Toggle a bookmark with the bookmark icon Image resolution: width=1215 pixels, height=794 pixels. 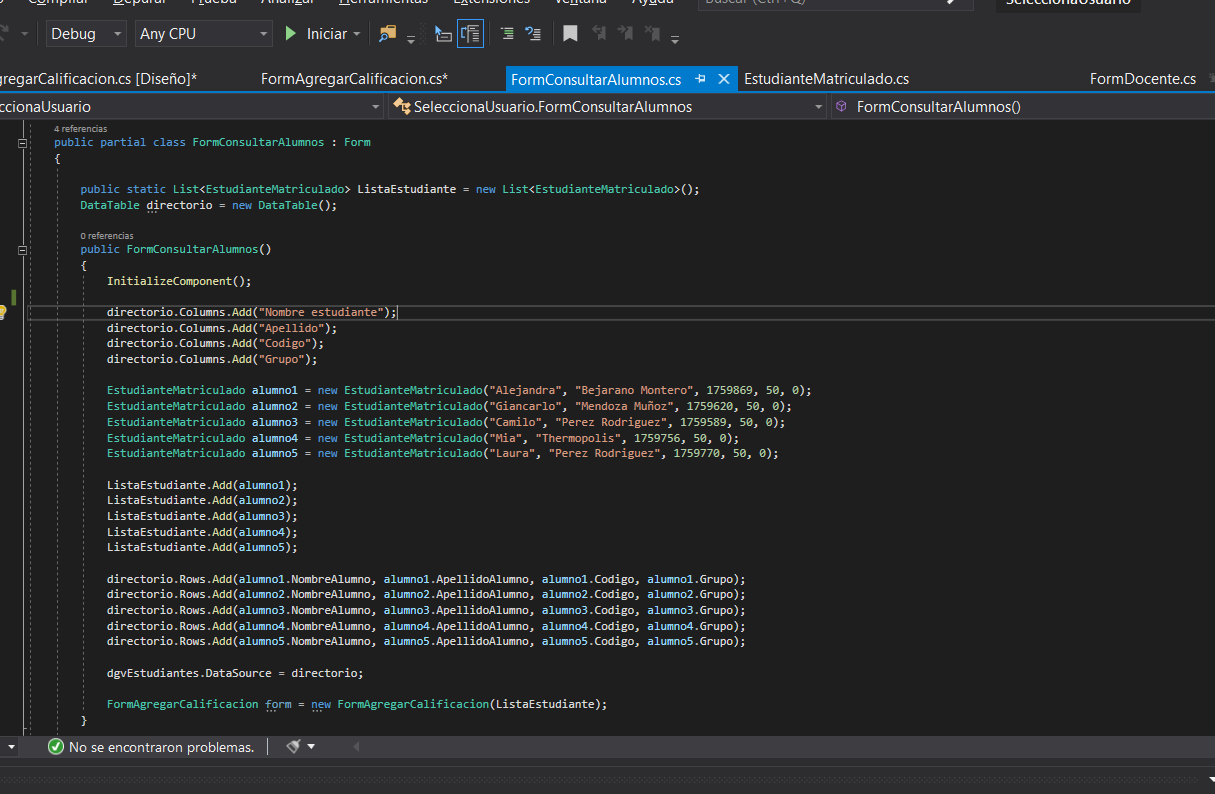coord(570,34)
